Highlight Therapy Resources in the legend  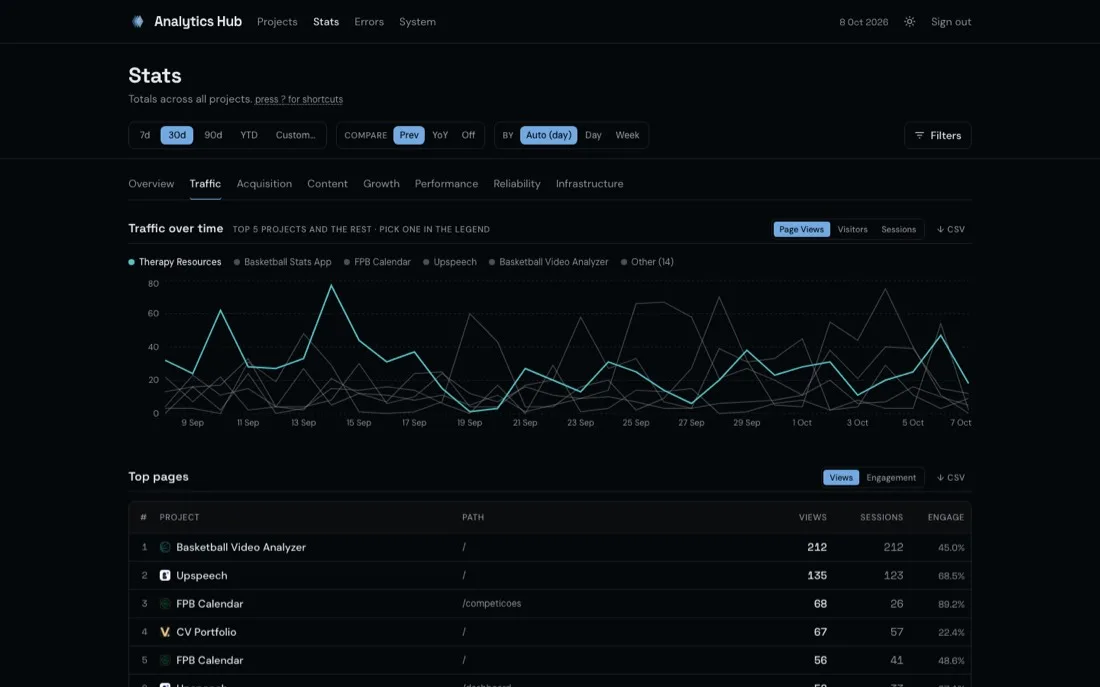[175, 262]
